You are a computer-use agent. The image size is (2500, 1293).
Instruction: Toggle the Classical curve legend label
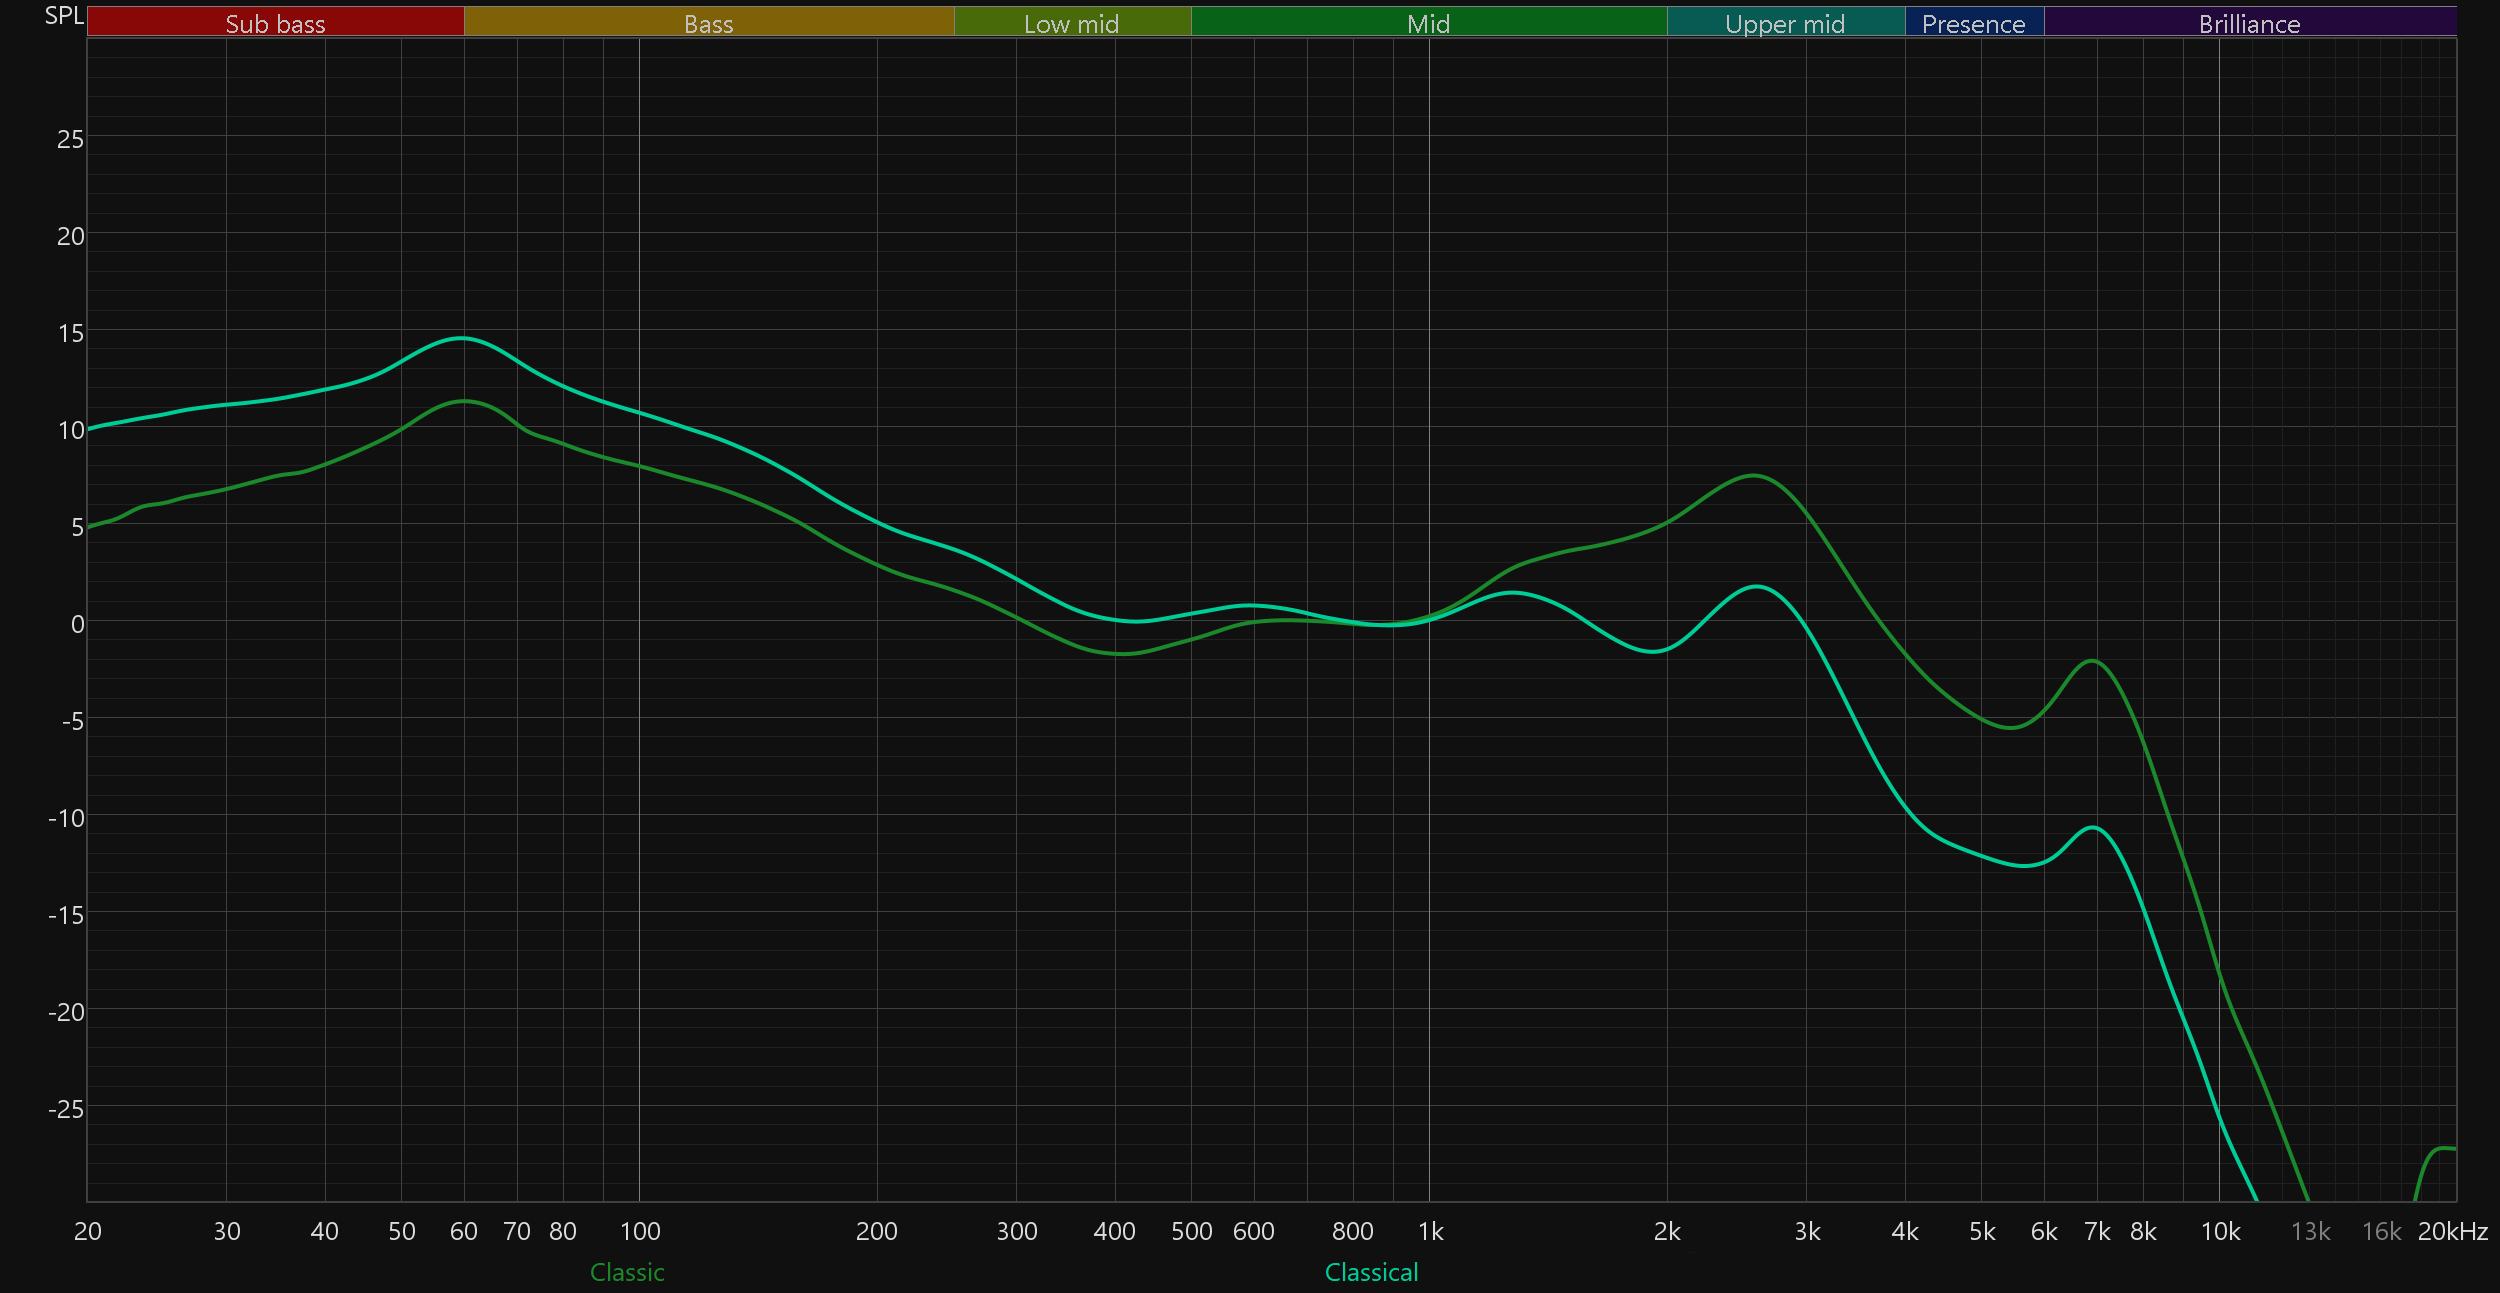pos(1371,1272)
